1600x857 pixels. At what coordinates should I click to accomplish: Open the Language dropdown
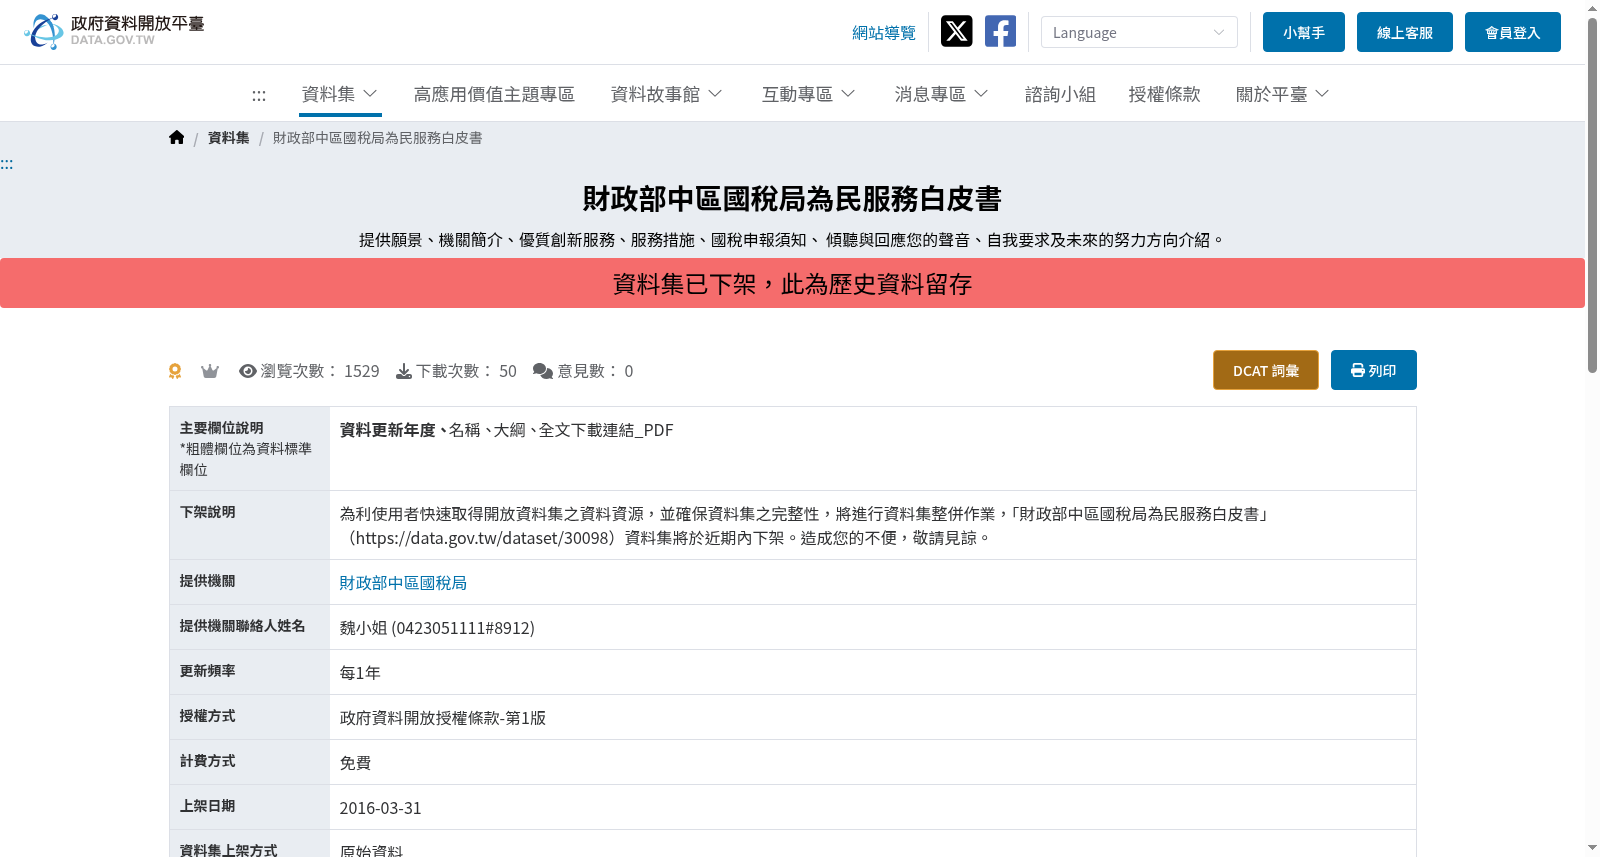click(x=1139, y=32)
